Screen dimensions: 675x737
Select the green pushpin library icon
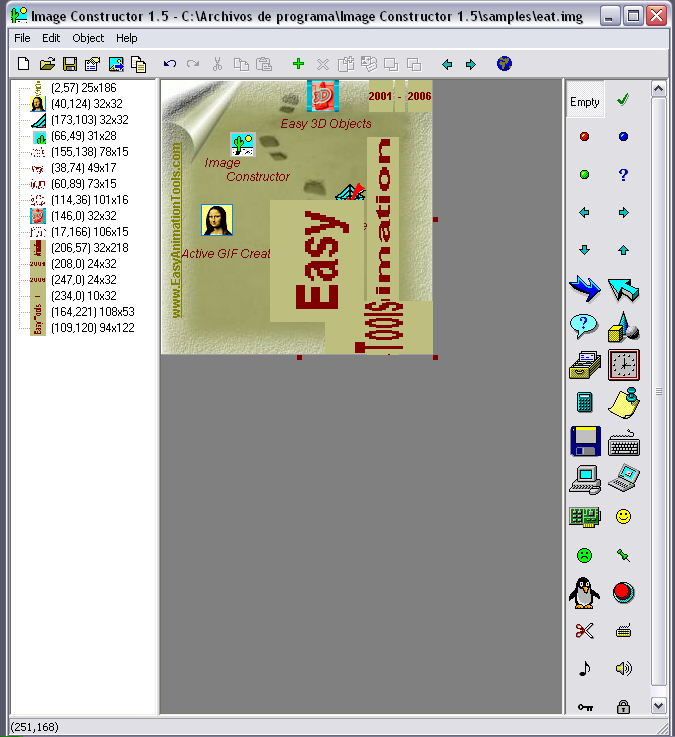pyautogui.click(x=623, y=555)
